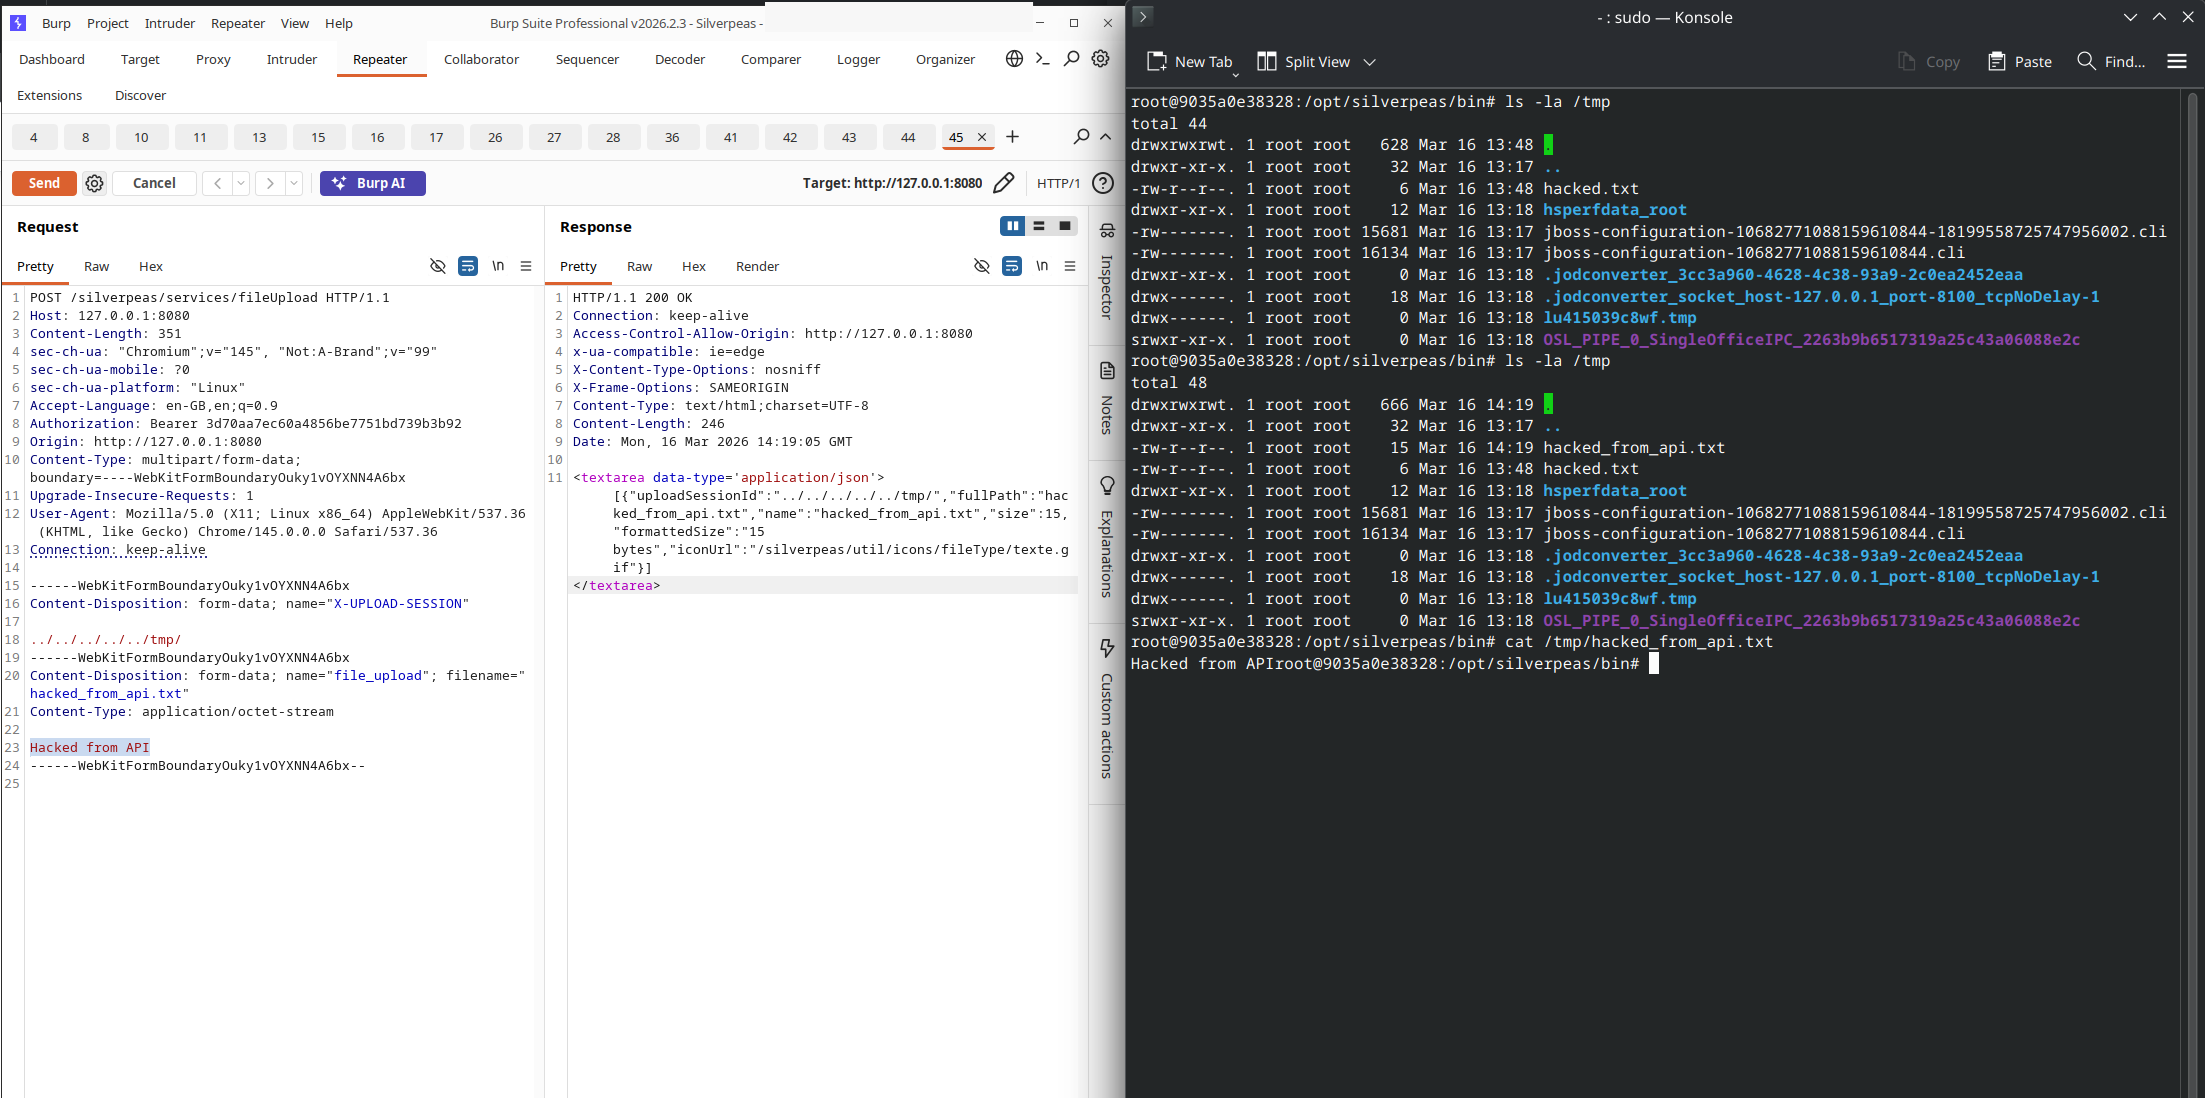Expand the forward history dropdown arrow
This screenshot has width=2205, height=1098.
(x=294, y=183)
